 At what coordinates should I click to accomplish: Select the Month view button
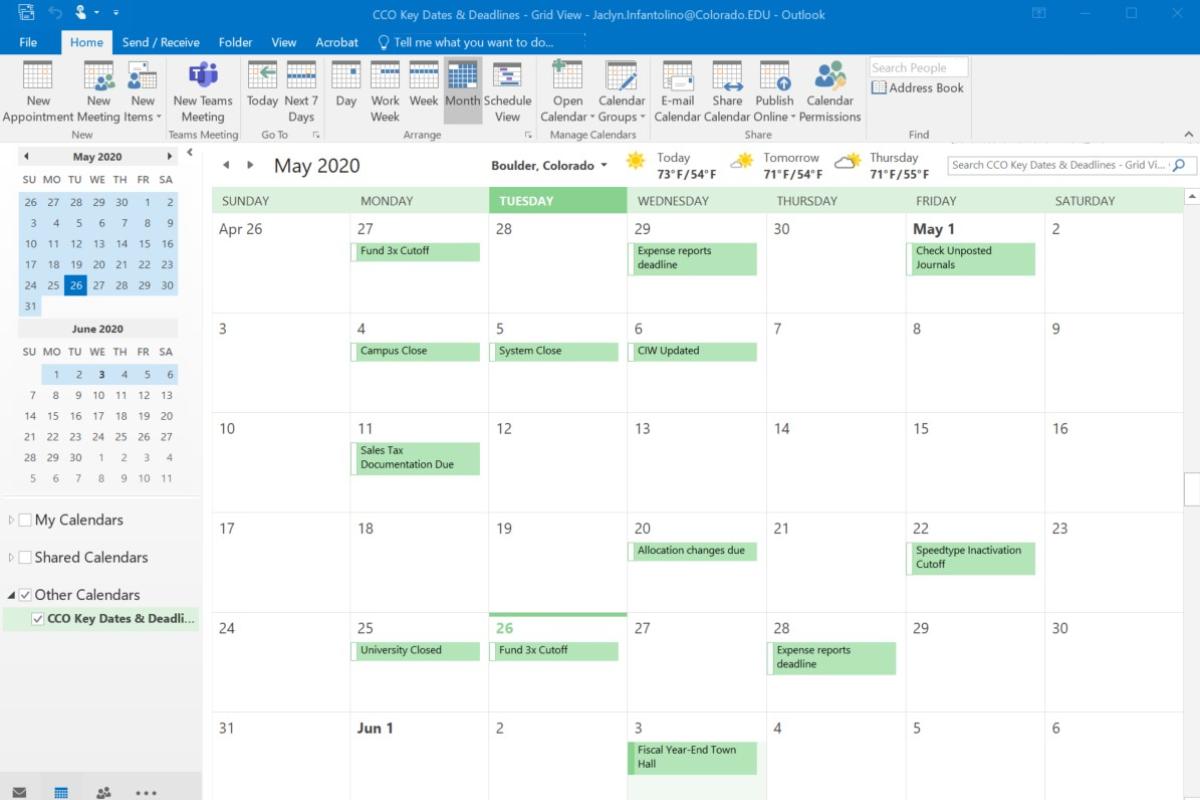pyautogui.click(x=462, y=92)
